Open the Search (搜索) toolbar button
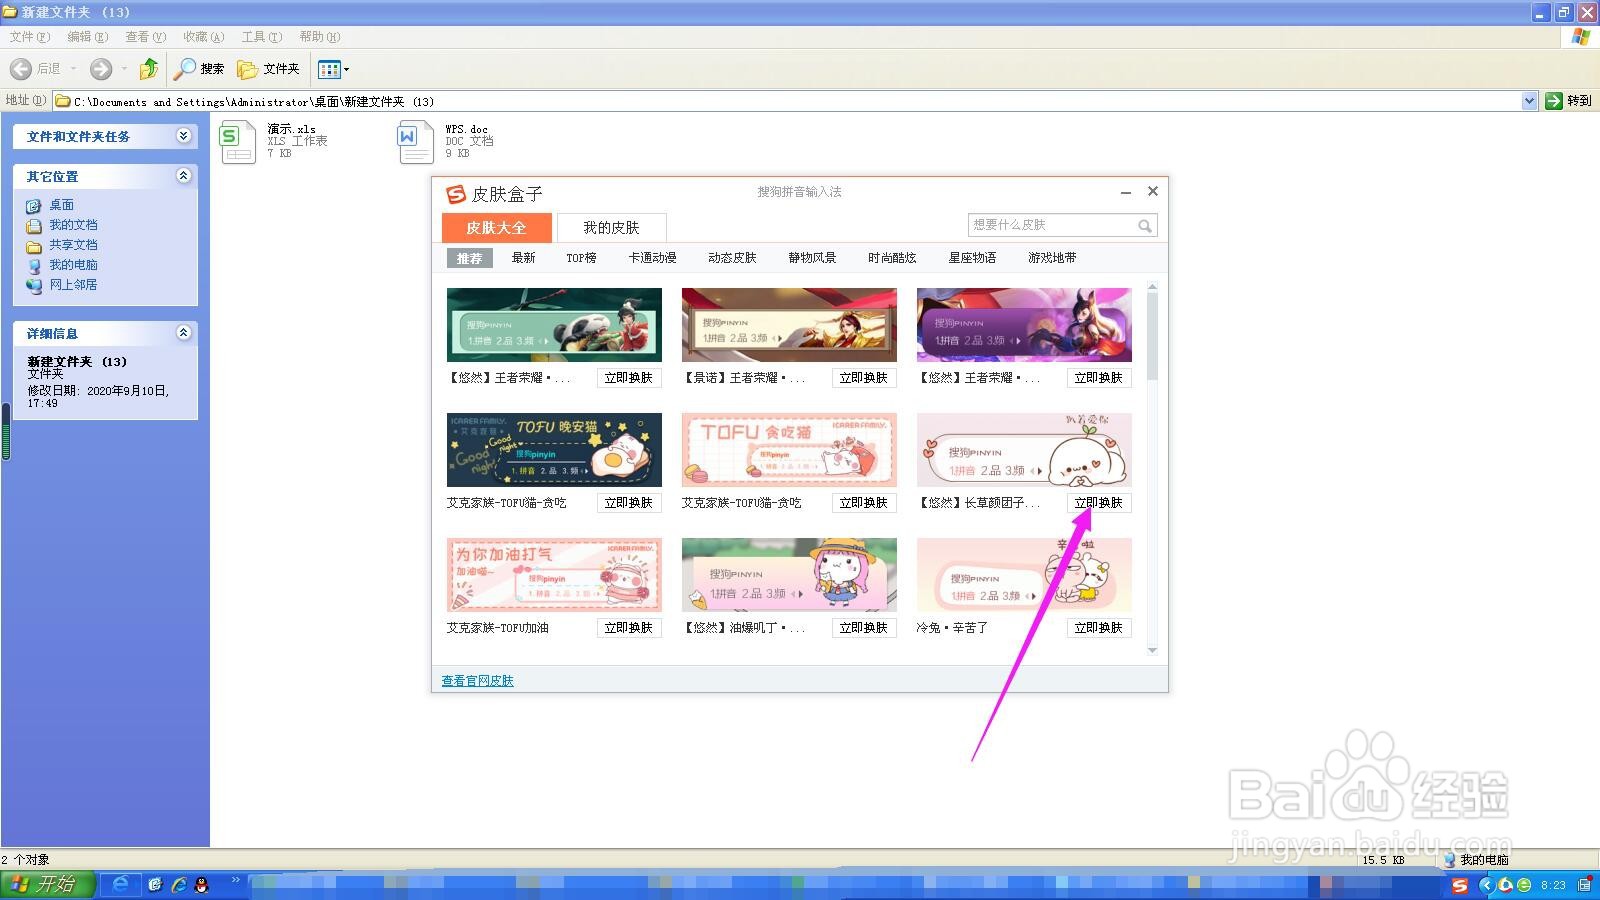The image size is (1600, 900). click(199, 69)
